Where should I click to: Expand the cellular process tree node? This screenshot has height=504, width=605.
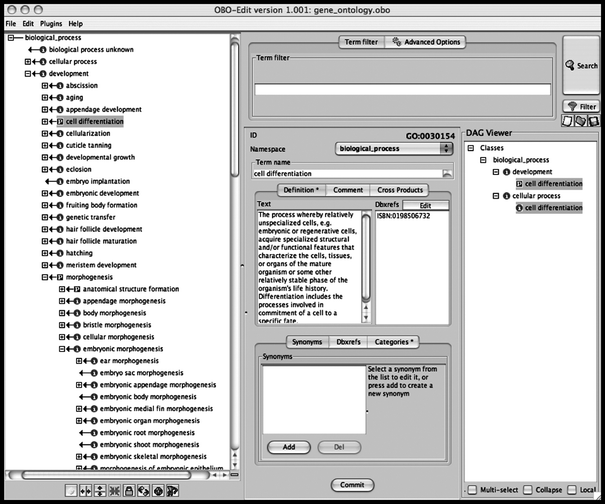pyautogui.click(x=28, y=62)
